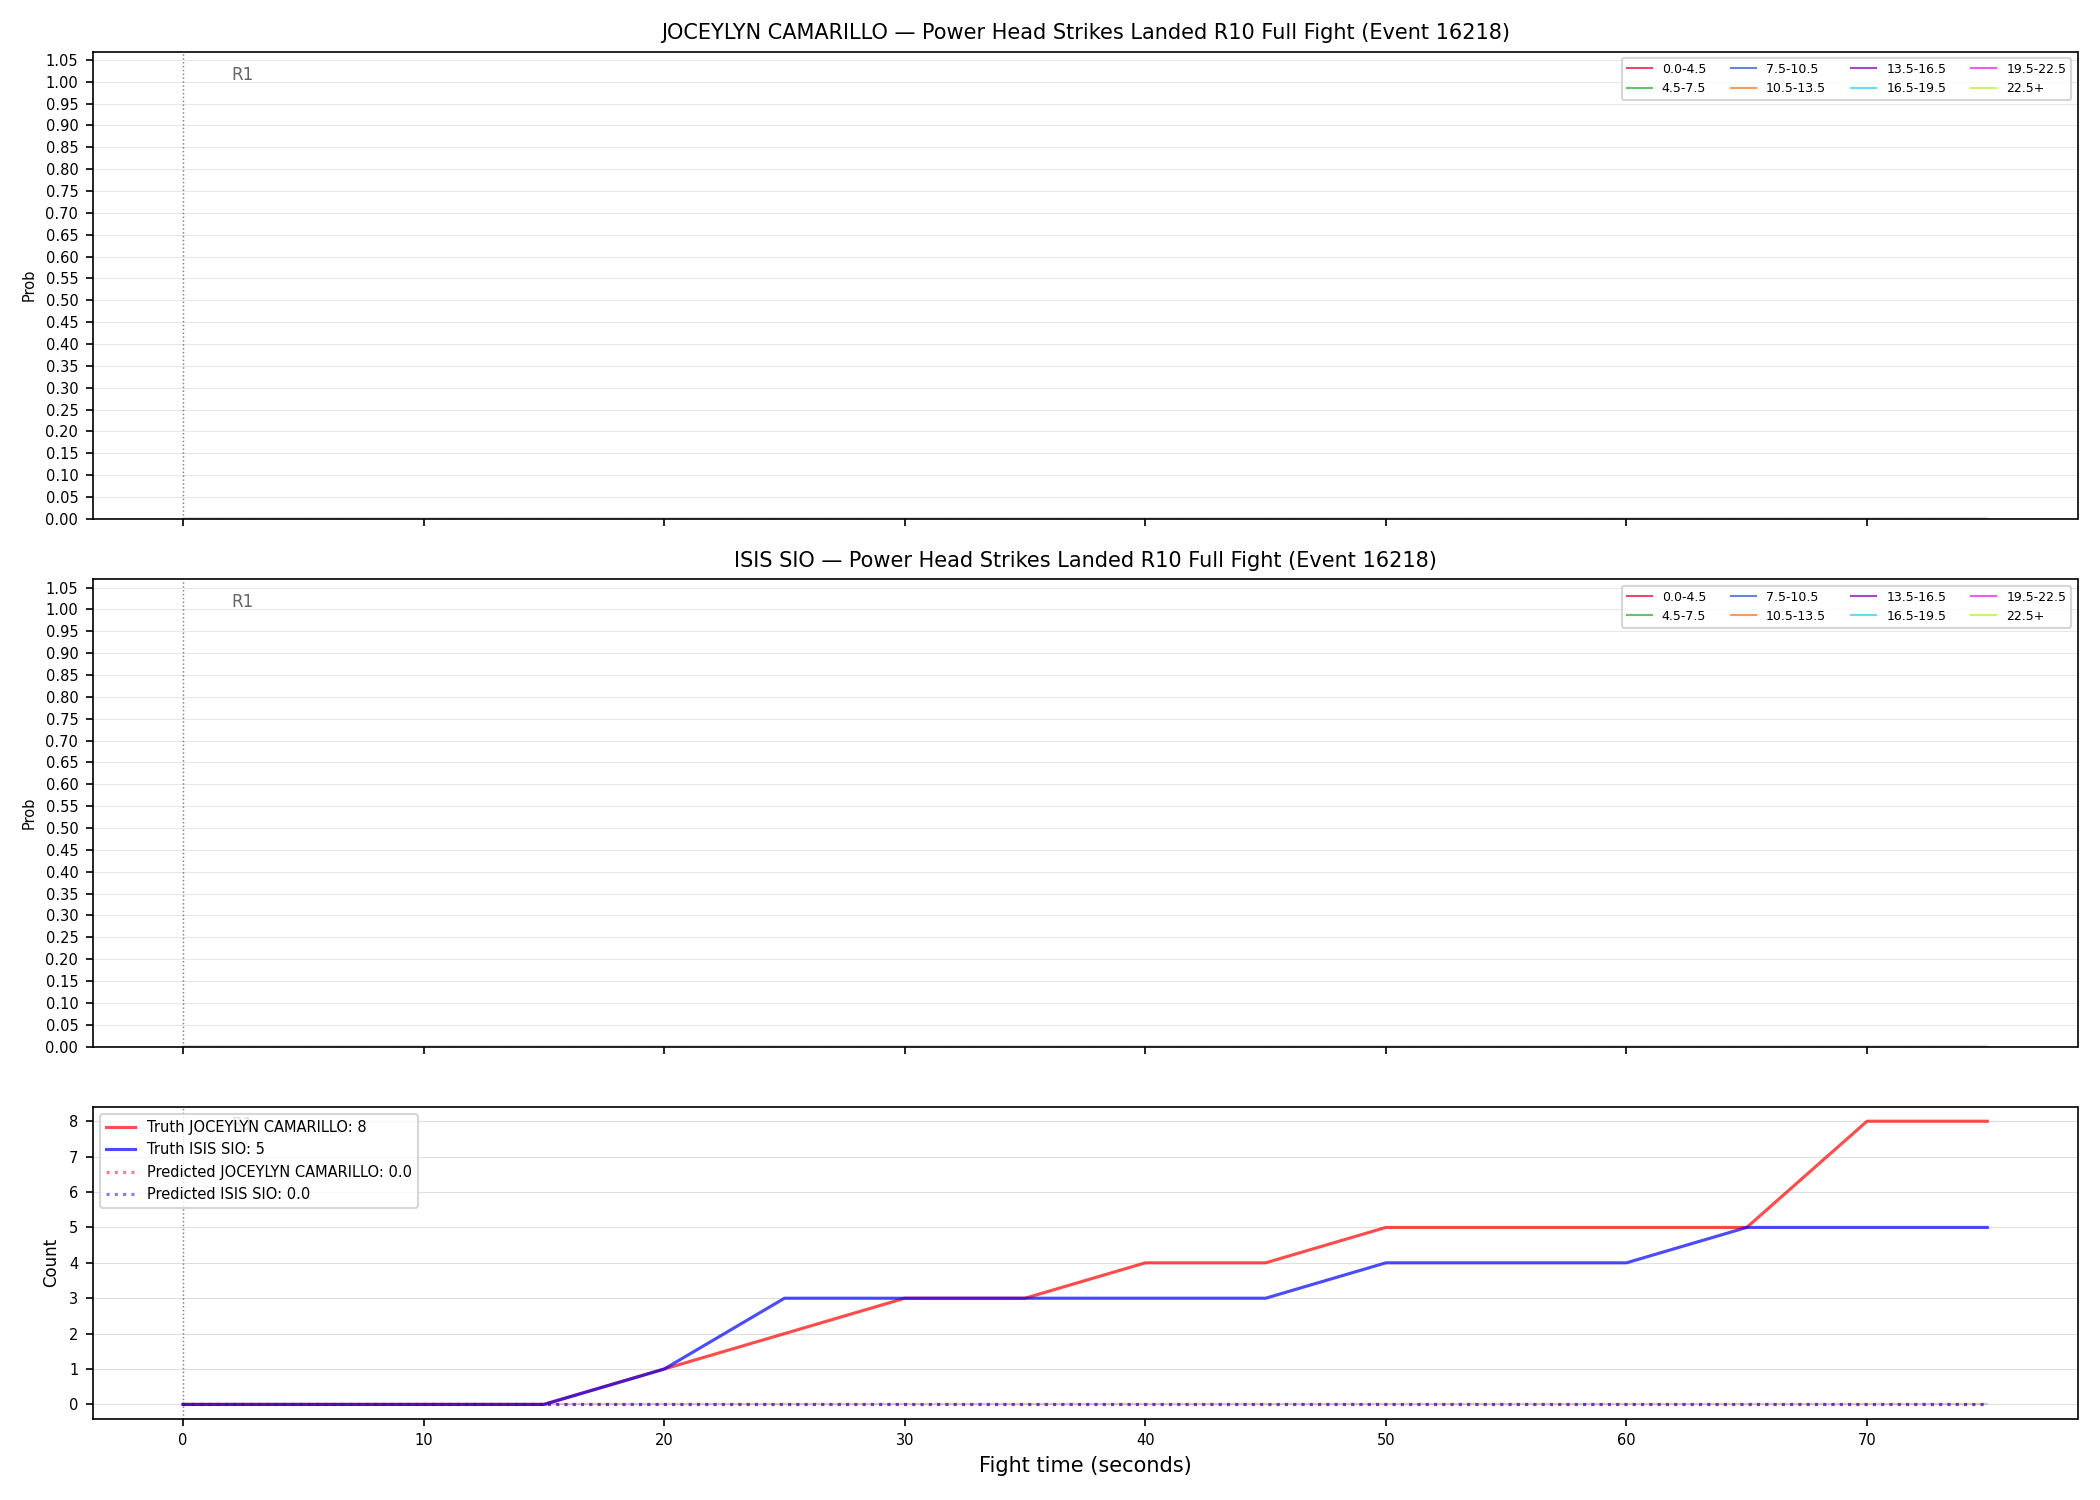
Task: Click tick label 0.75 on ISIS SIO chart
Action: click(x=62, y=719)
